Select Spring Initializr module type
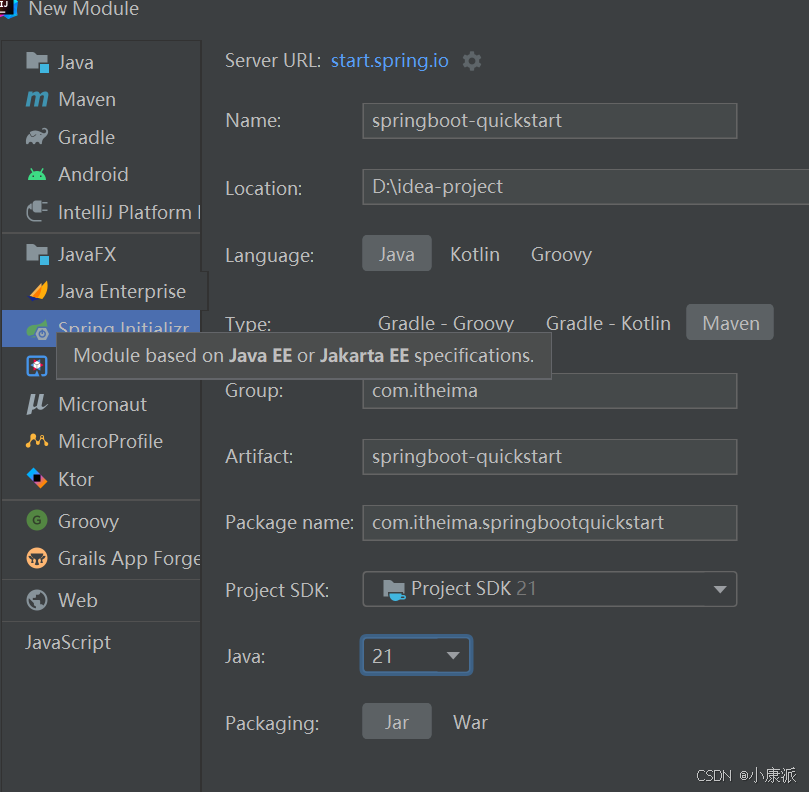The height and width of the screenshot is (792, 809). pyautogui.click(x=101, y=328)
